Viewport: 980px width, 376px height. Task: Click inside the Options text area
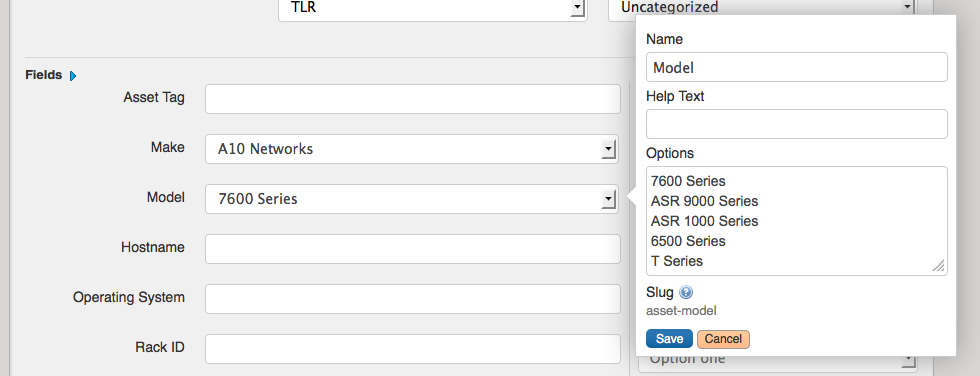coord(797,221)
